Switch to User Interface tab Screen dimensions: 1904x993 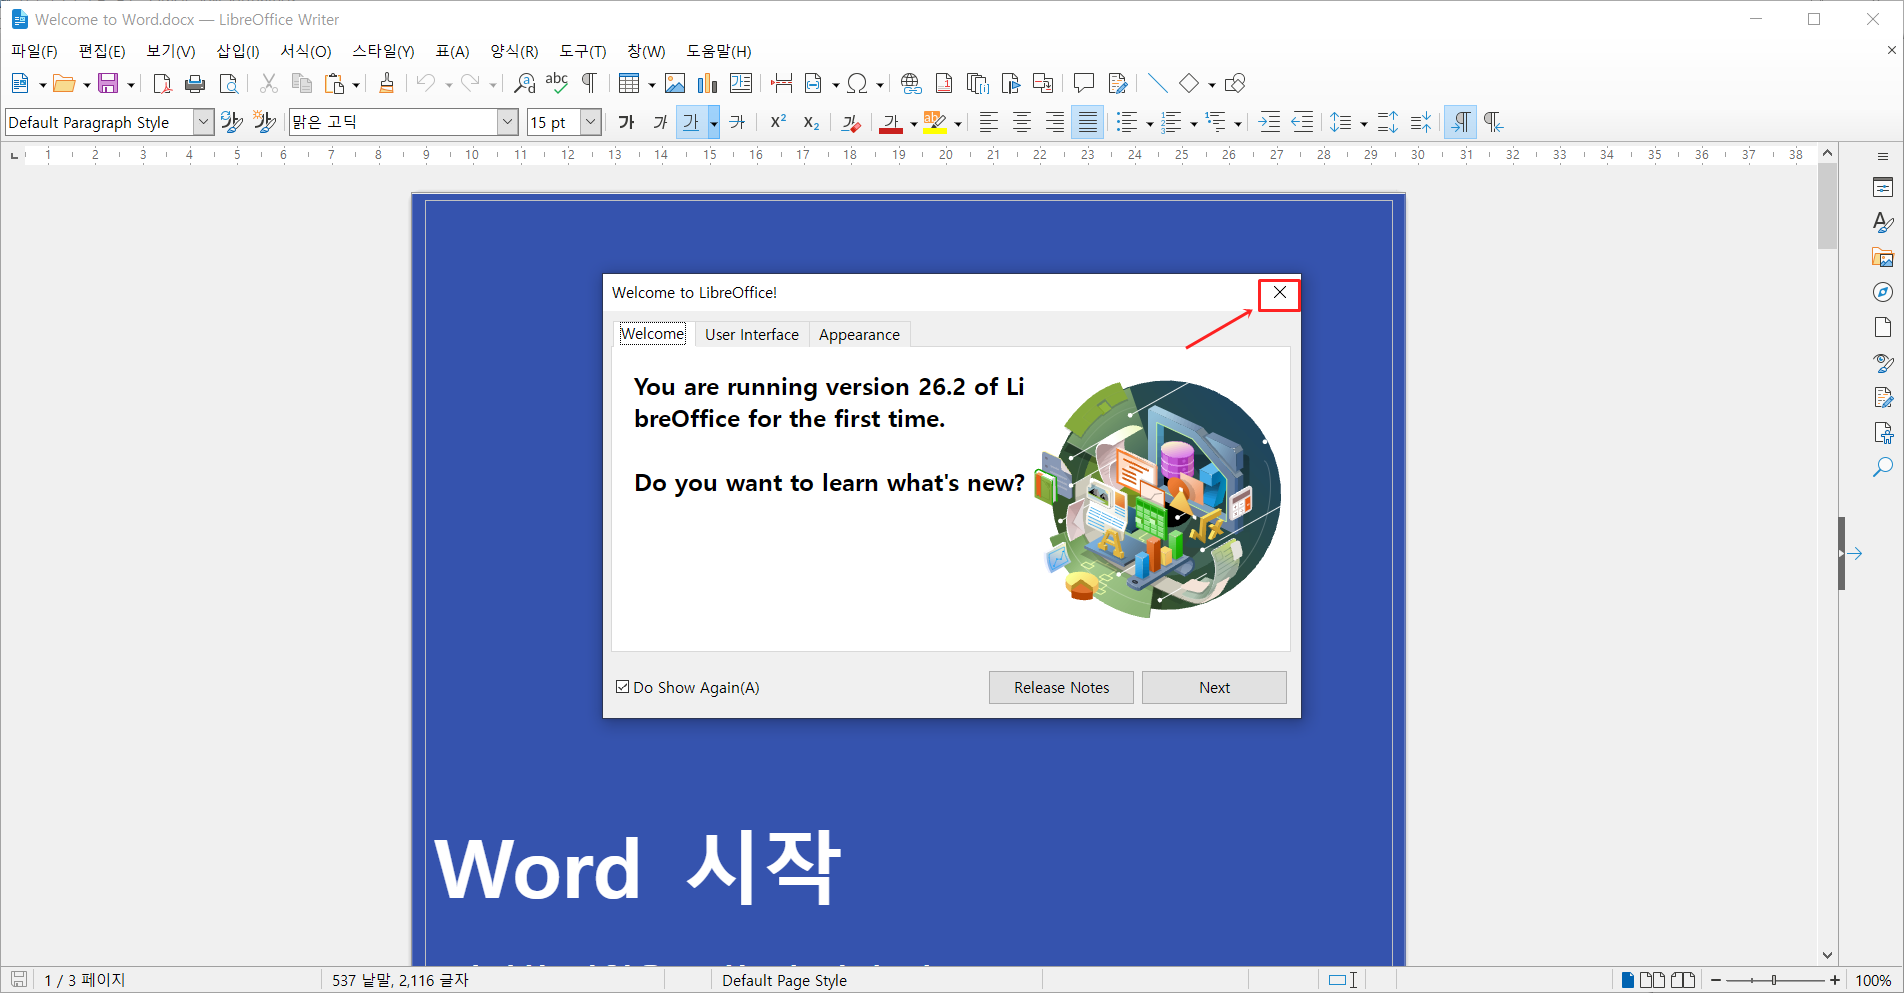752,334
